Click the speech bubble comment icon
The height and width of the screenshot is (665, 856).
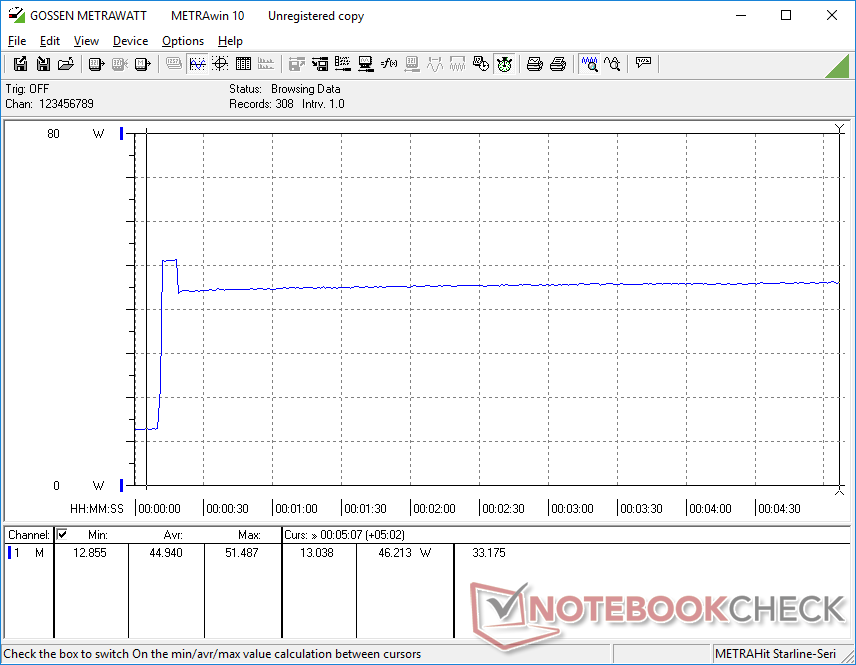point(643,63)
